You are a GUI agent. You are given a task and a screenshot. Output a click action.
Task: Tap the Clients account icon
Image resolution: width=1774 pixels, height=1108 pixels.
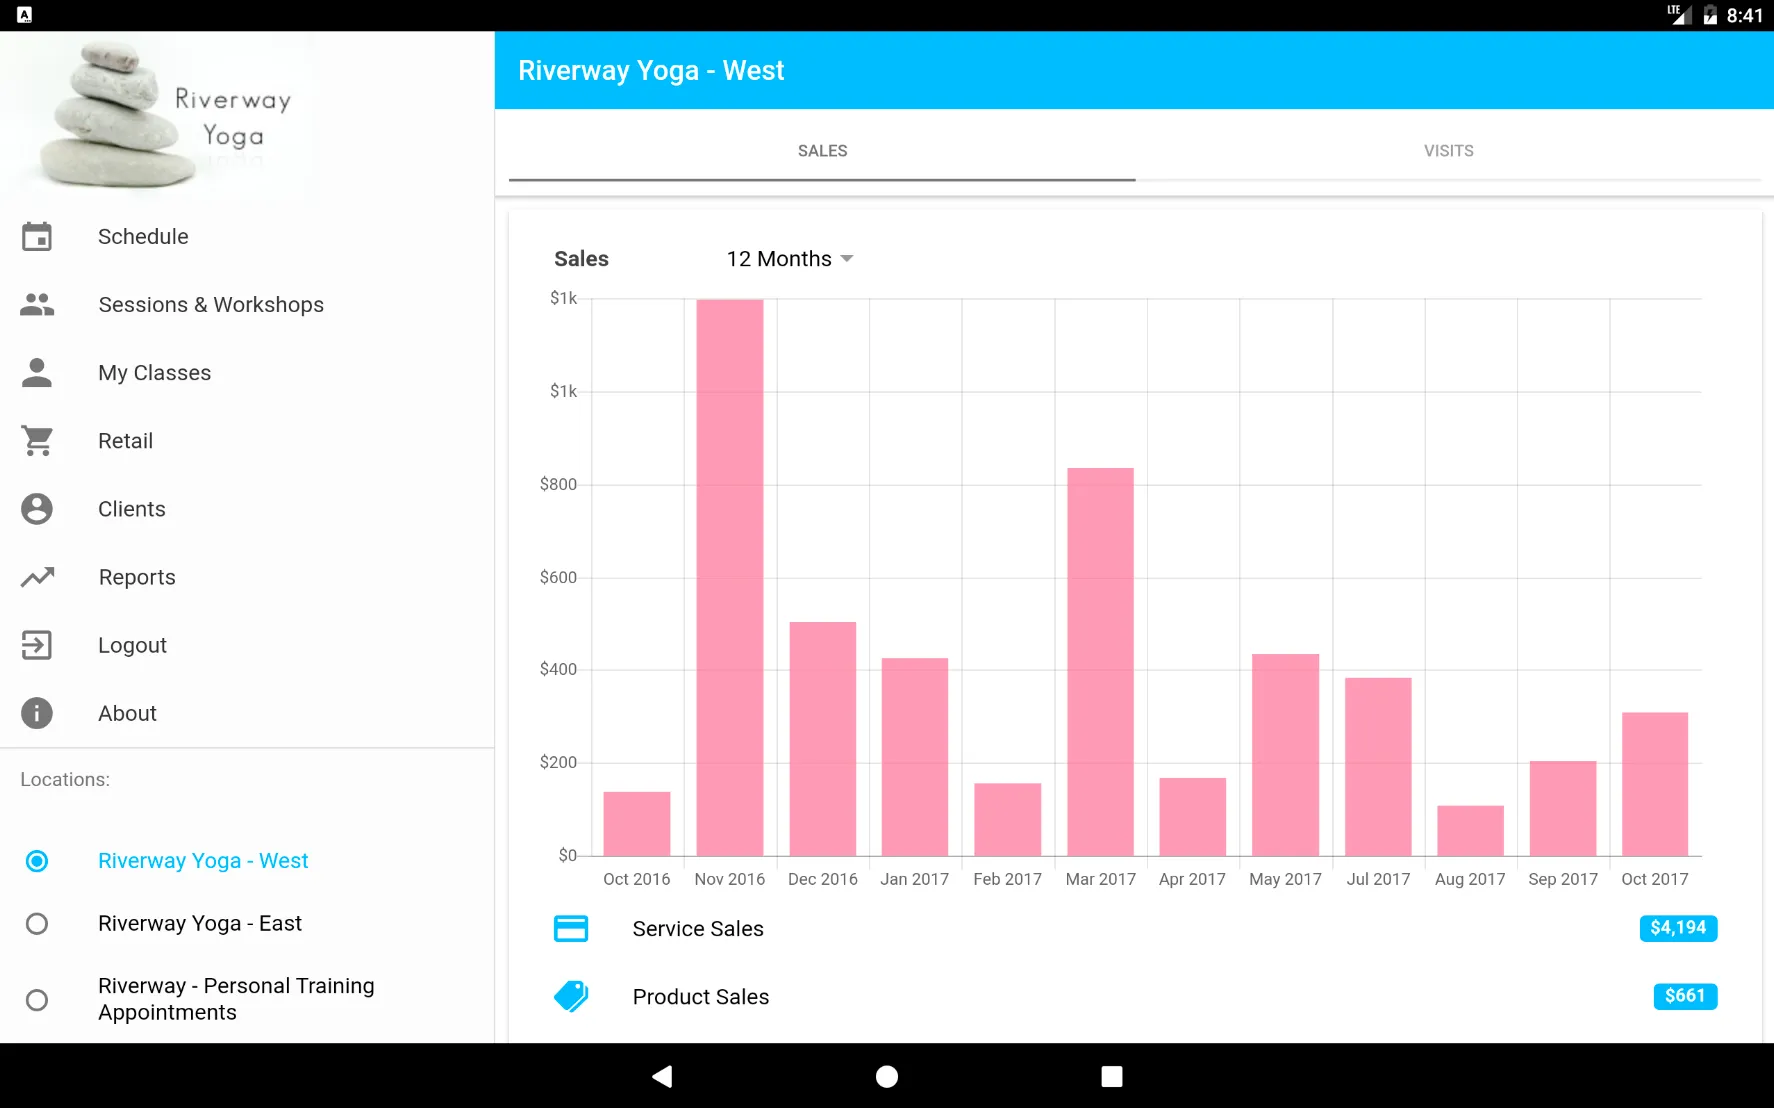(x=37, y=509)
